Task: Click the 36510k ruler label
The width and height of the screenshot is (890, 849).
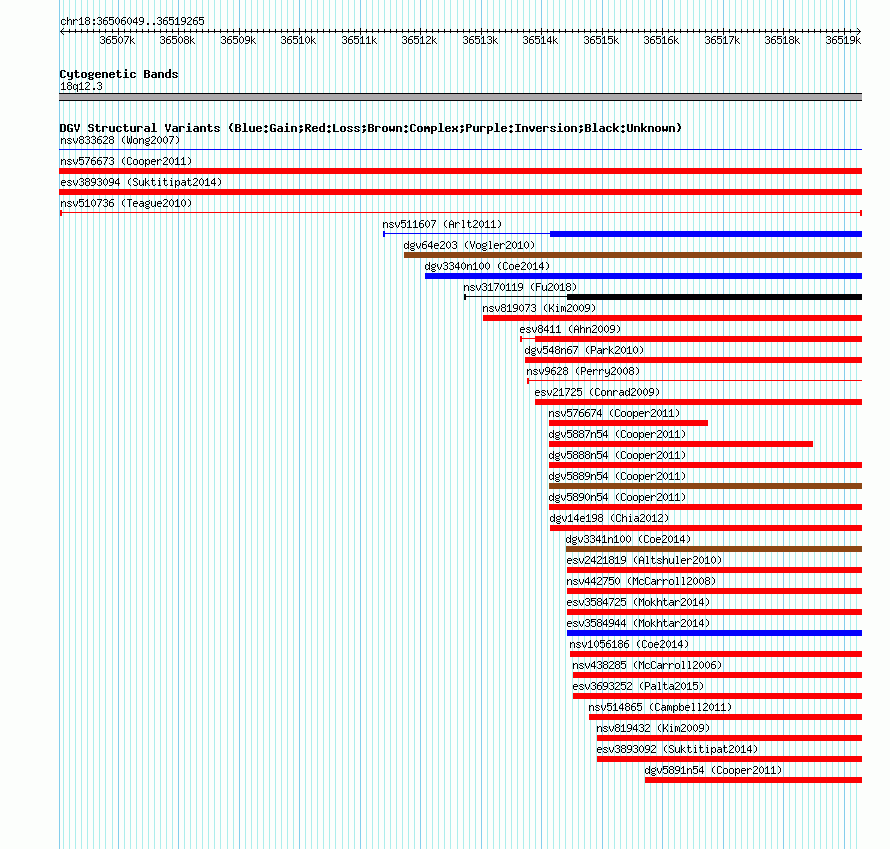Action: click(299, 40)
